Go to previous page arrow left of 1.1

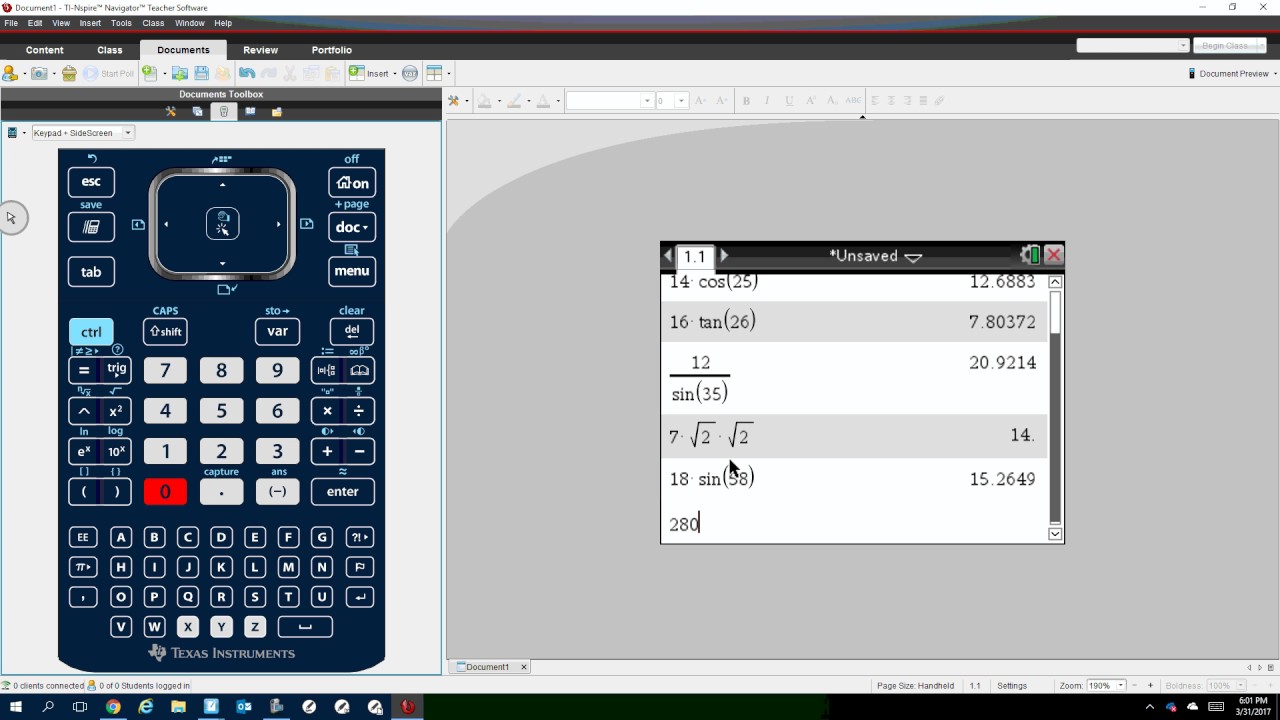[x=668, y=256]
